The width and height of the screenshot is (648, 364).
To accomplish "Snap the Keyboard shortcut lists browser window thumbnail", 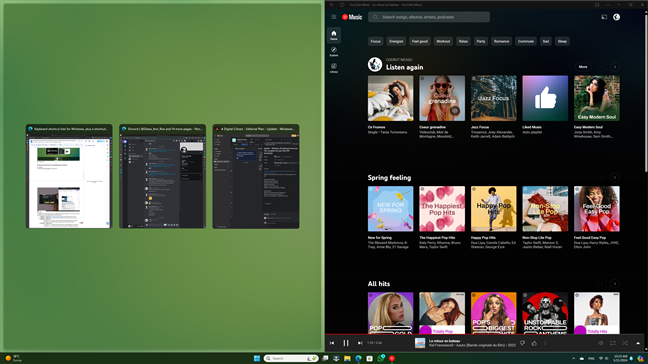I will pos(69,176).
